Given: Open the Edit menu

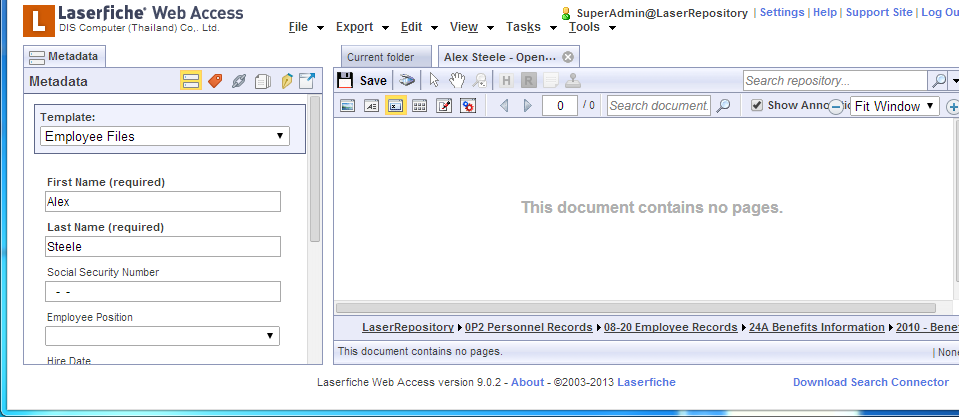Looking at the screenshot, I should click(x=419, y=27).
